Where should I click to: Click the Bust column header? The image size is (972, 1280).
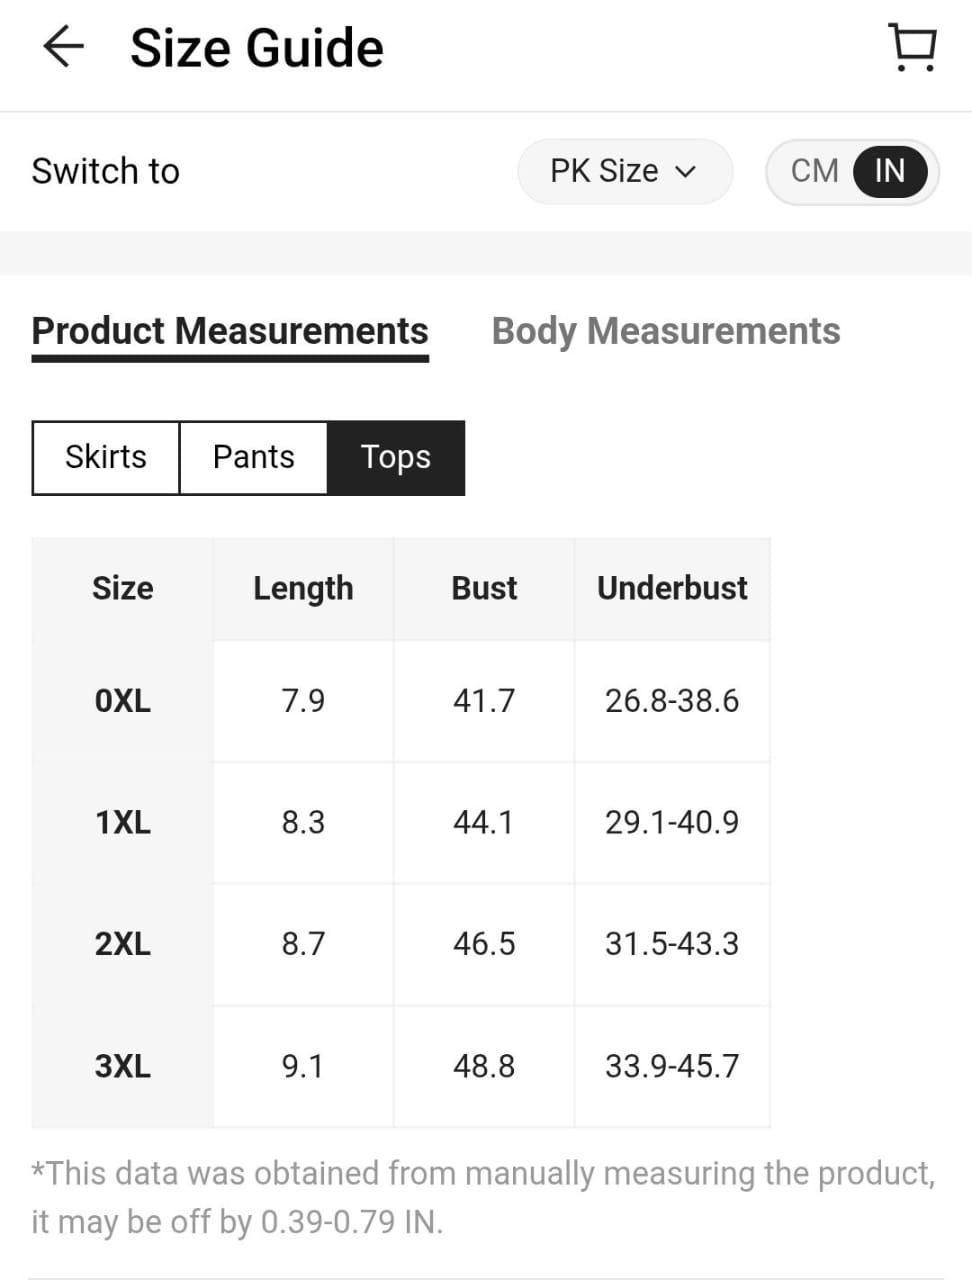[x=484, y=588]
